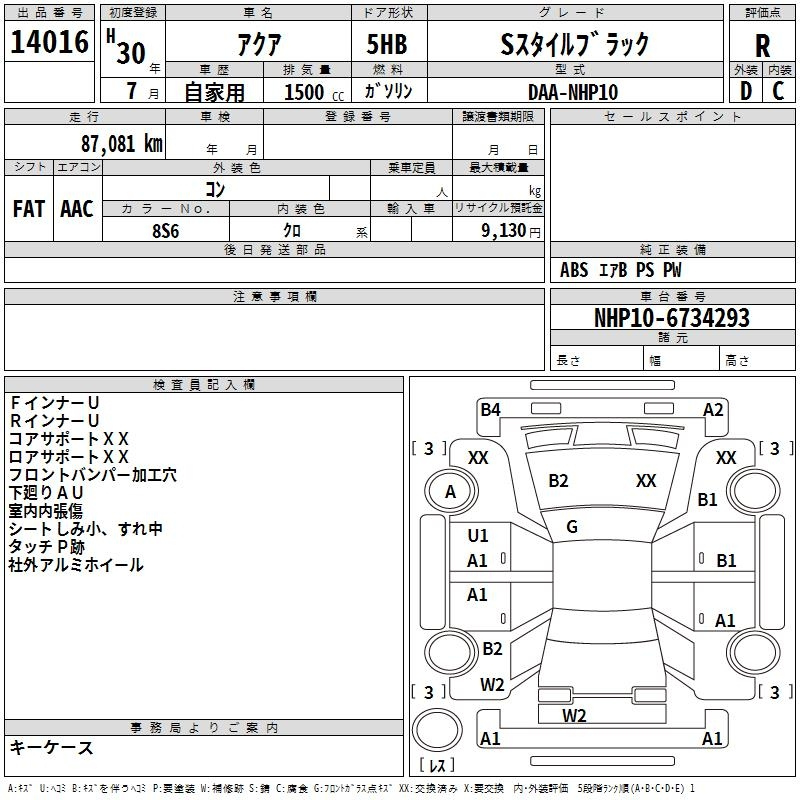The height and width of the screenshot is (800, 800).
Task: Select note フロントバンパー加工穴
Action: click(93, 475)
